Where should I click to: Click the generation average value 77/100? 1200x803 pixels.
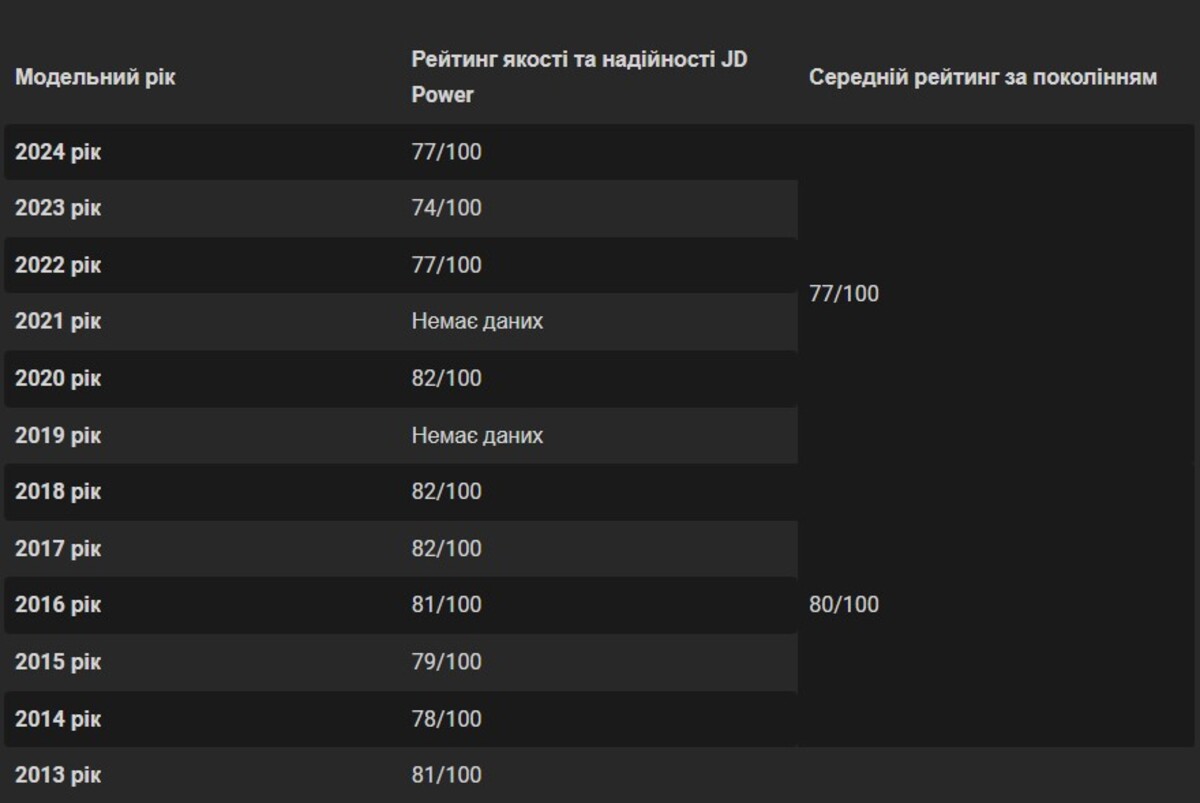point(844,294)
